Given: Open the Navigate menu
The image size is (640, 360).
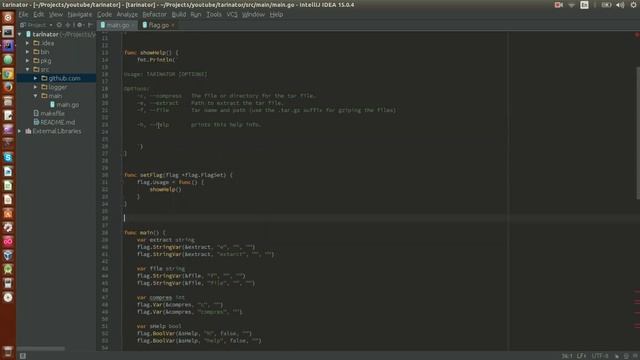Looking at the screenshot, I should tap(80, 14).
